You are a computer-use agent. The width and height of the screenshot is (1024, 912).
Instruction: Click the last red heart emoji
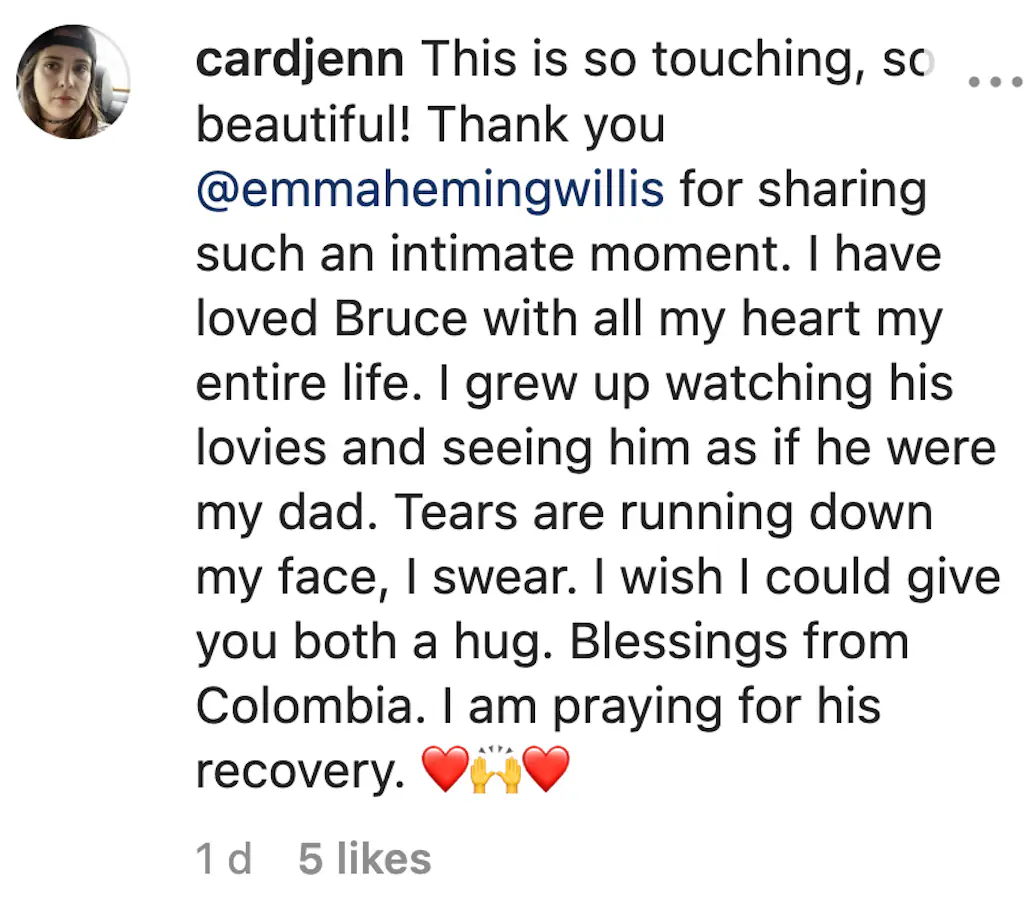pos(546,770)
